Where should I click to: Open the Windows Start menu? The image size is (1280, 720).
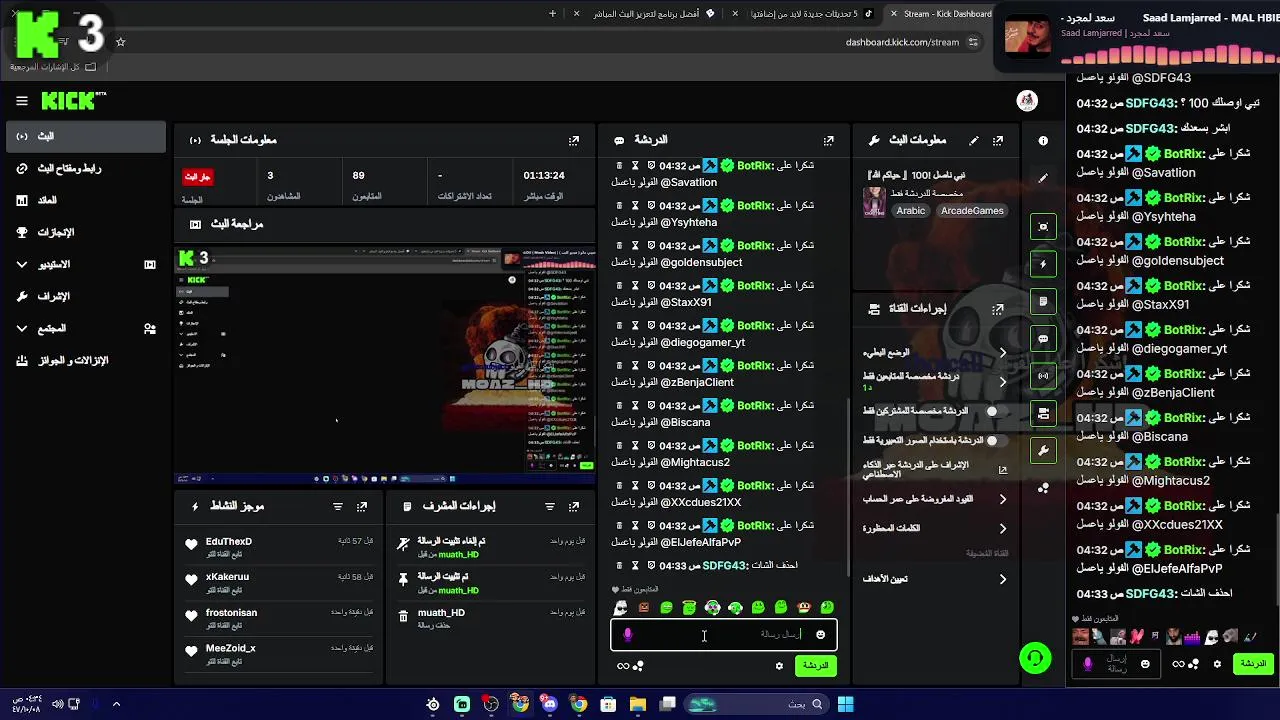click(x=846, y=704)
